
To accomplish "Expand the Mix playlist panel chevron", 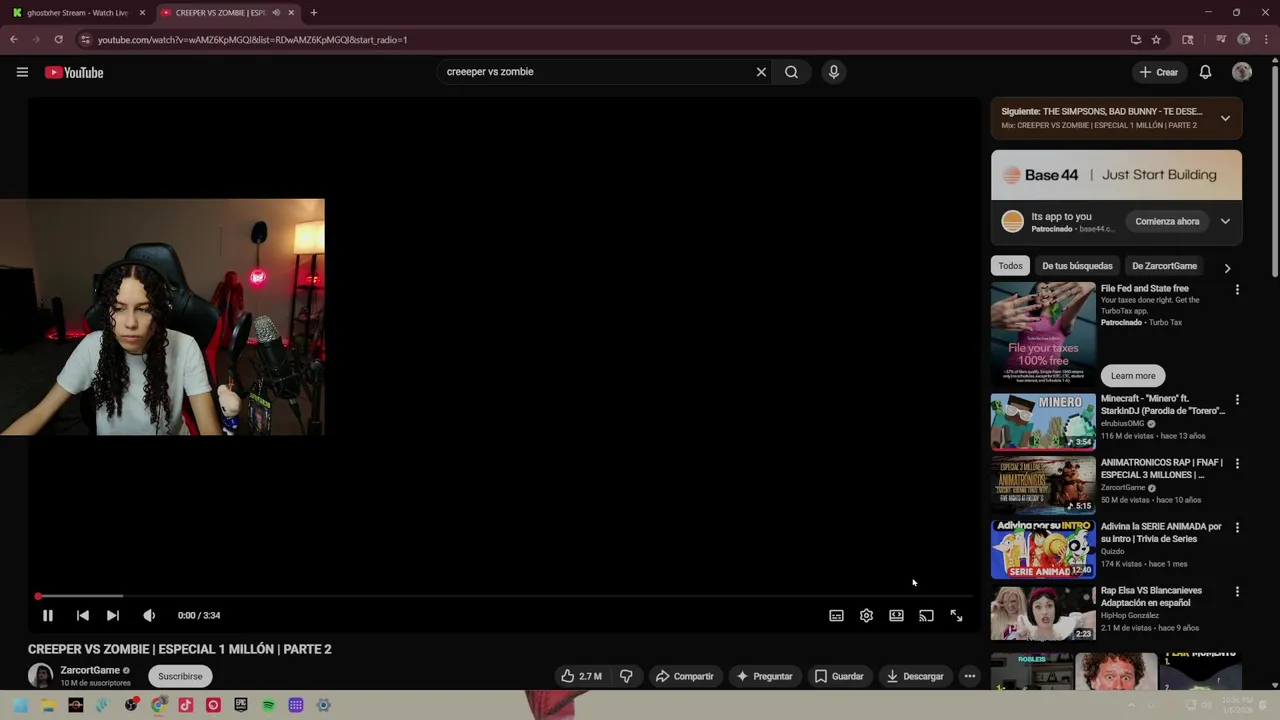I will click(x=1225, y=118).
